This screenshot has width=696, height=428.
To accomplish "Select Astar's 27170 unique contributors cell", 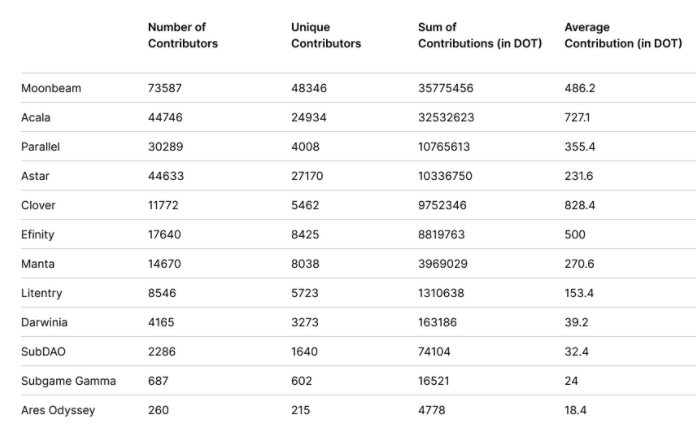I will pyautogui.click(x=307, y=176).
